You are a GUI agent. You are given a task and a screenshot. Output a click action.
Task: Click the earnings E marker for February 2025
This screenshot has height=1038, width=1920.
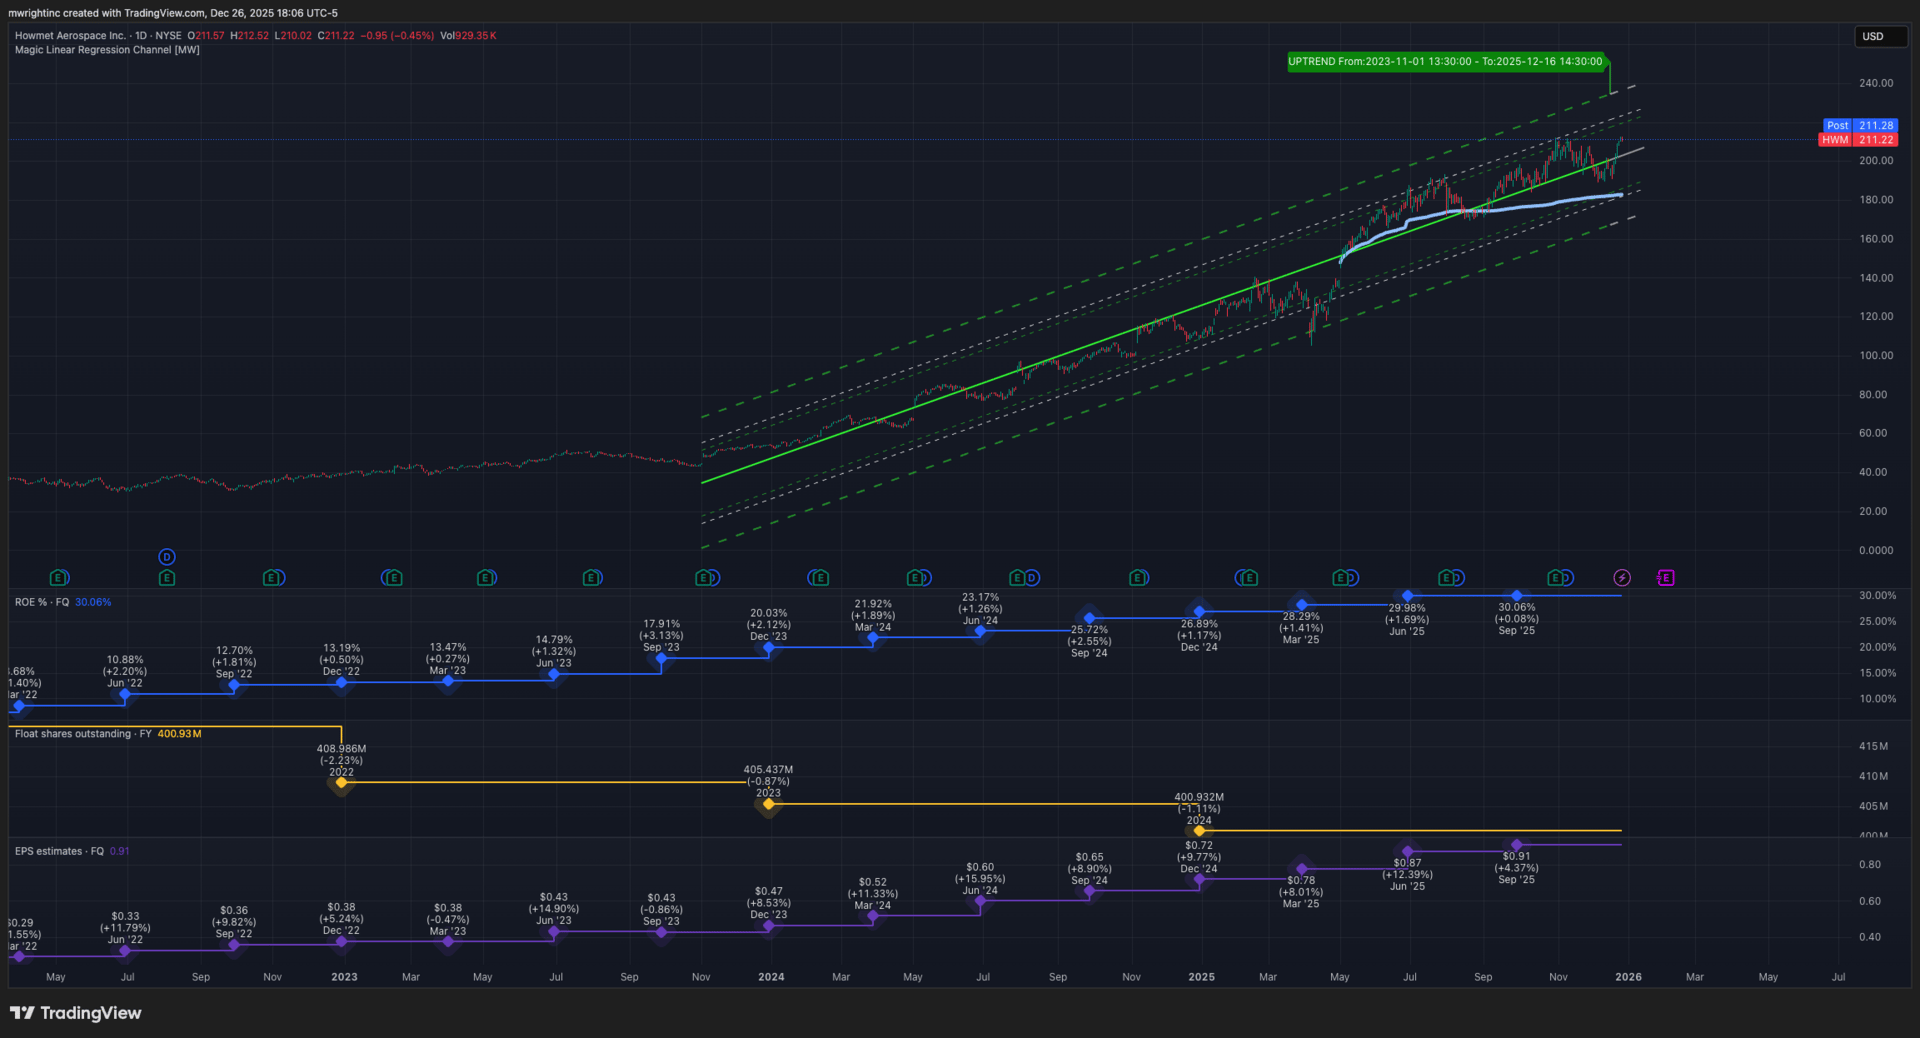(x=1248, y=578)
